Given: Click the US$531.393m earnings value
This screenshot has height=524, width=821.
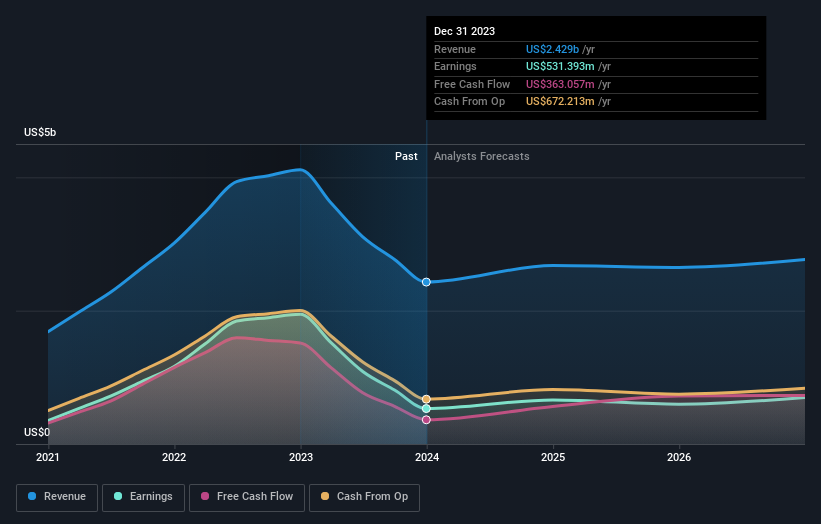Looking at the screenshot, I should pyautogui.click(x=560, y=66).
